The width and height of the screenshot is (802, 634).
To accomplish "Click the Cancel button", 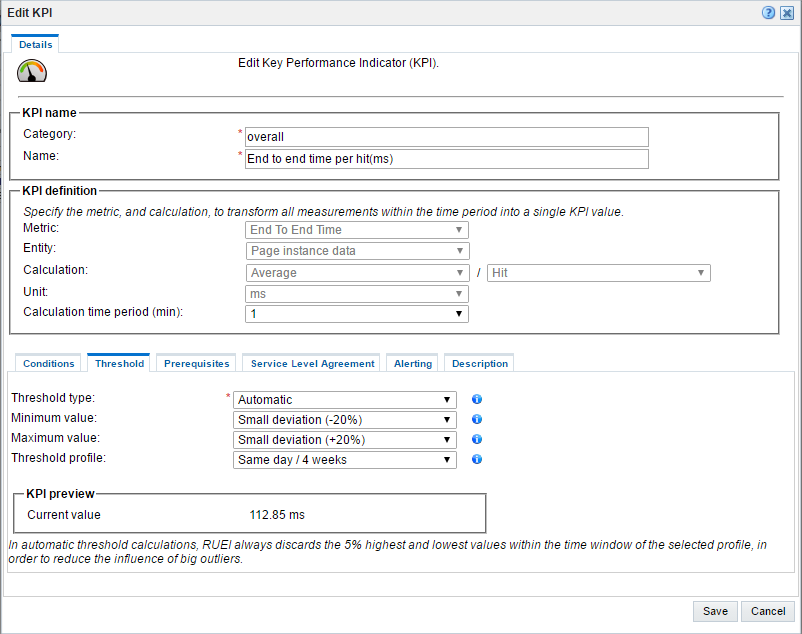I will [x=768, y=612].
